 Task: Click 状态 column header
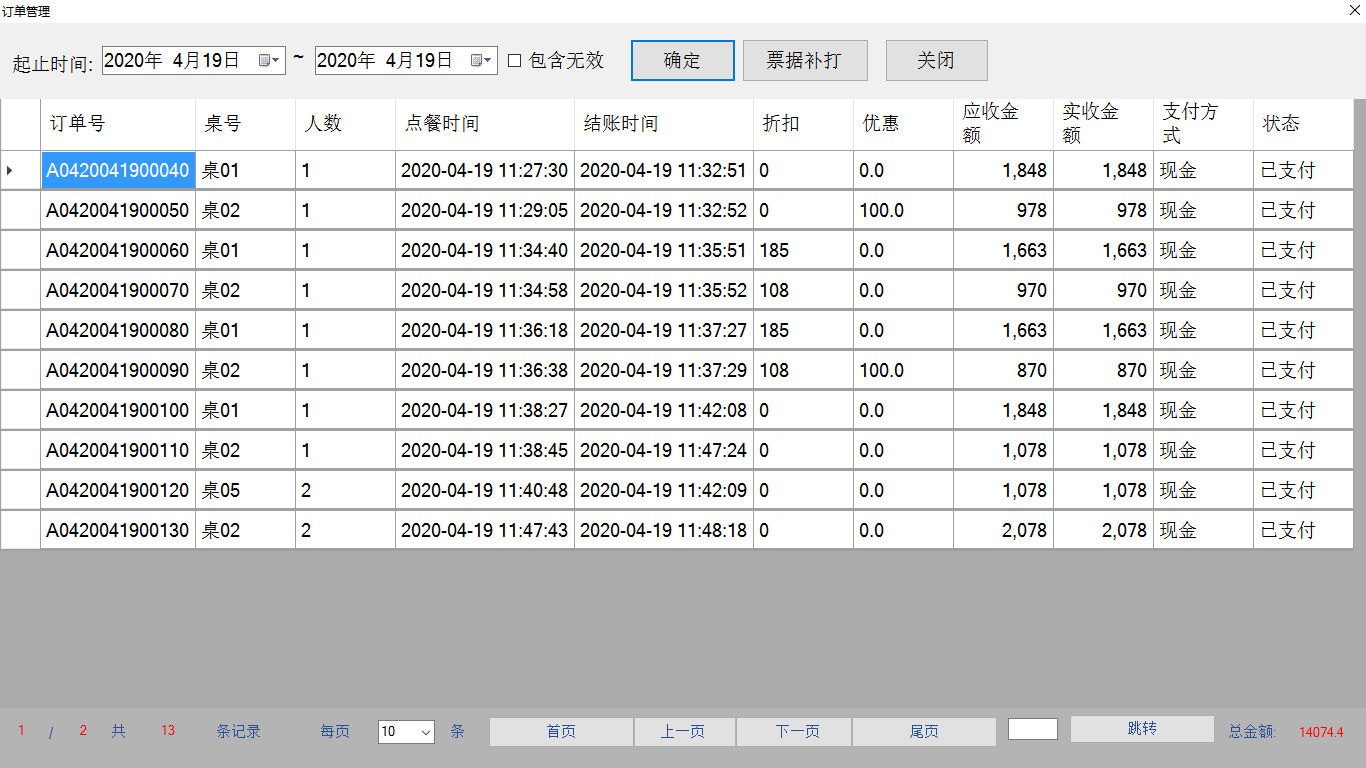pyautogui.click(x=1304, y=124)
